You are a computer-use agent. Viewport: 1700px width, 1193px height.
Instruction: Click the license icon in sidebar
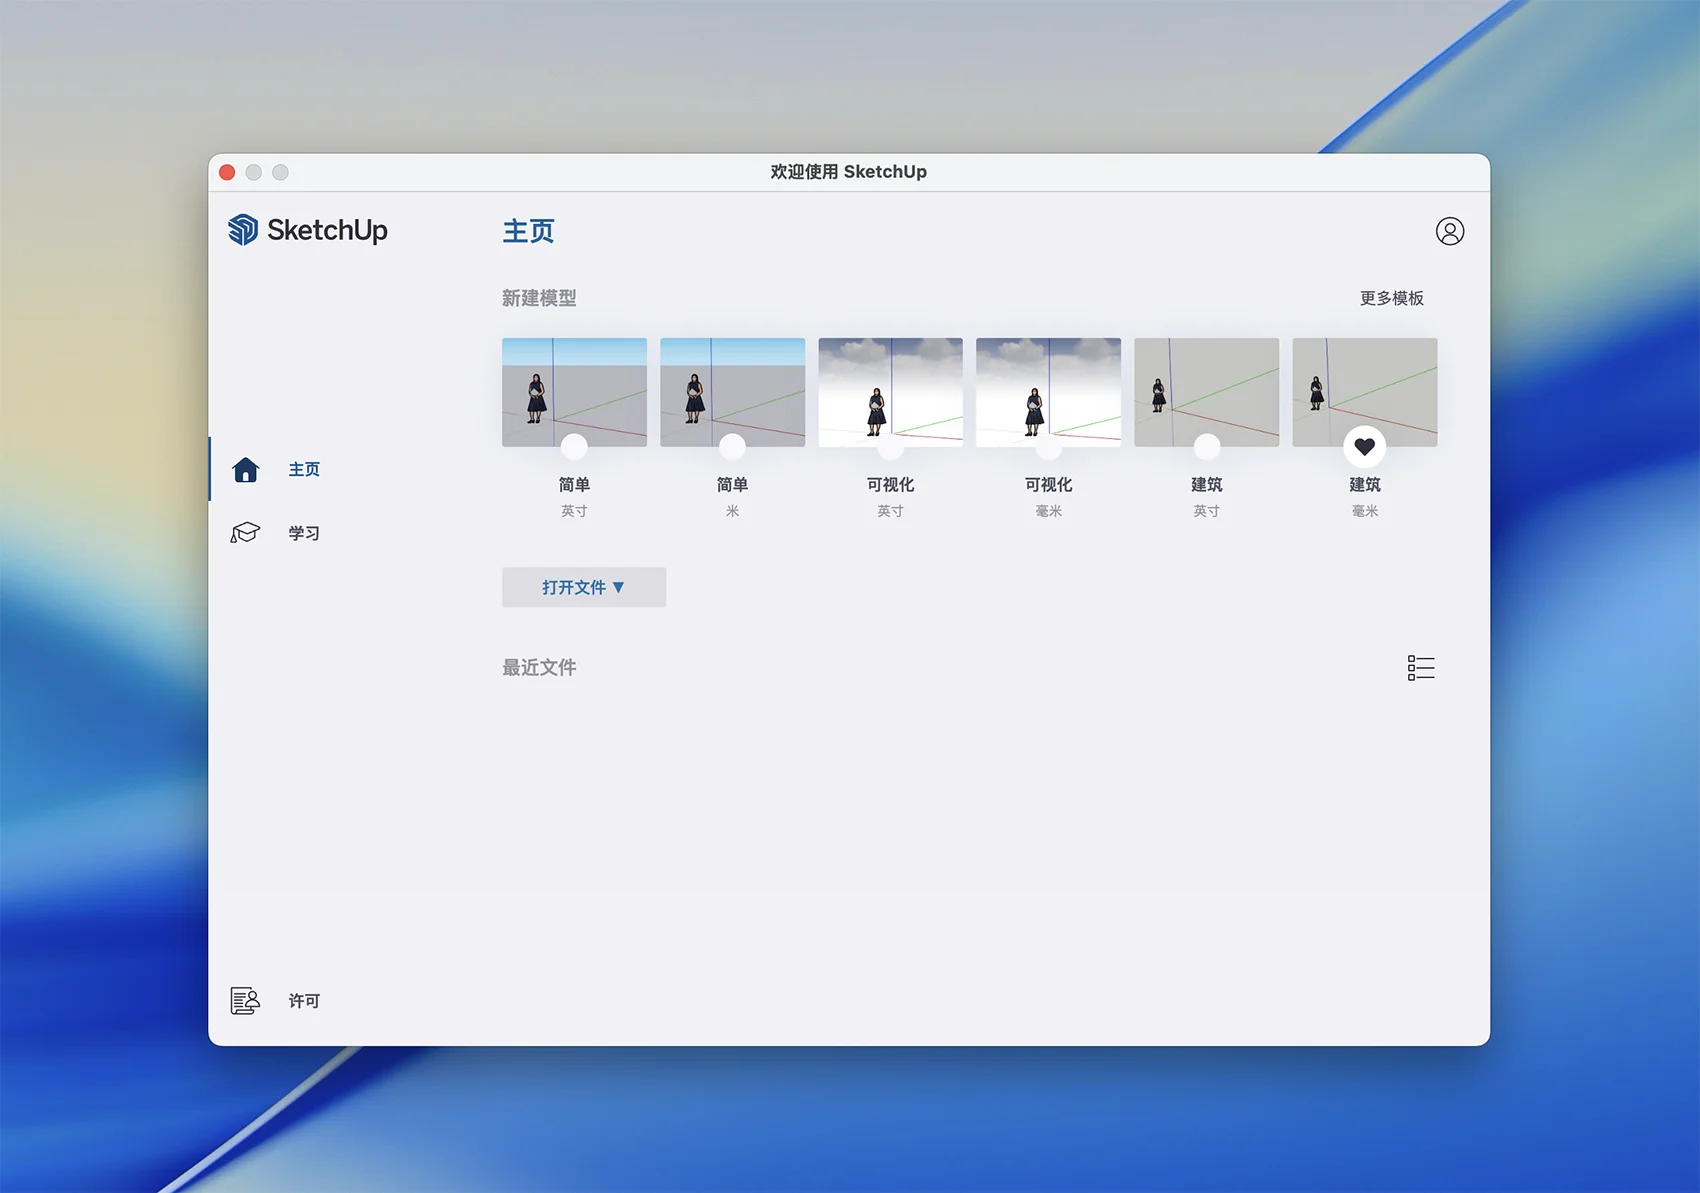tap(246, 1001)
